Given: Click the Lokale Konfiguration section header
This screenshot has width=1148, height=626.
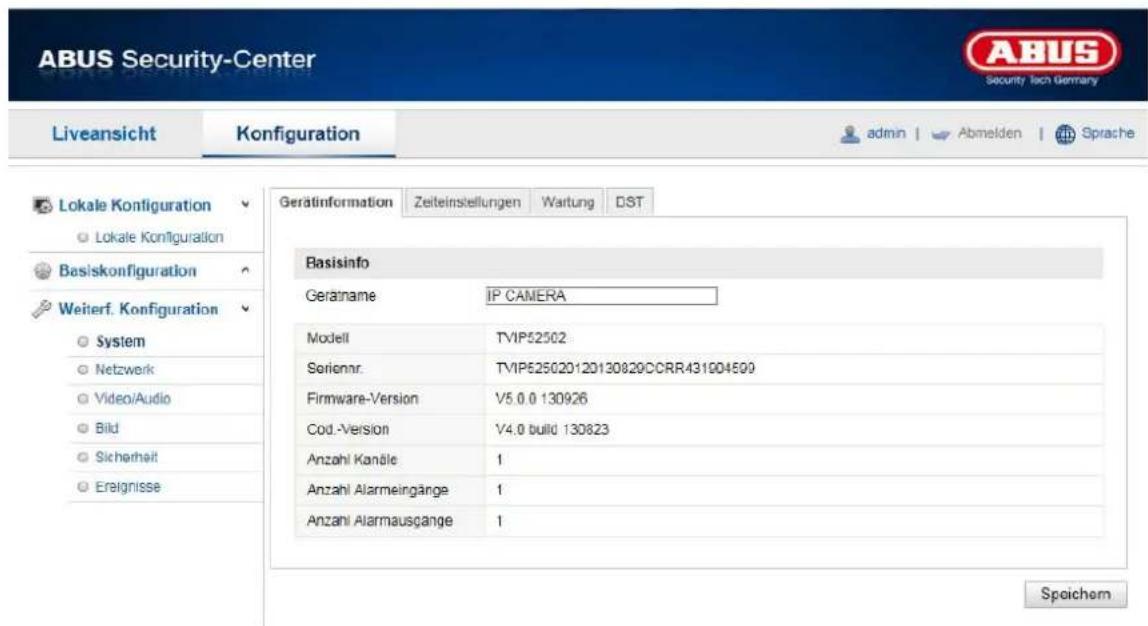Looking at the screenshot, I should tap(135, 206).
